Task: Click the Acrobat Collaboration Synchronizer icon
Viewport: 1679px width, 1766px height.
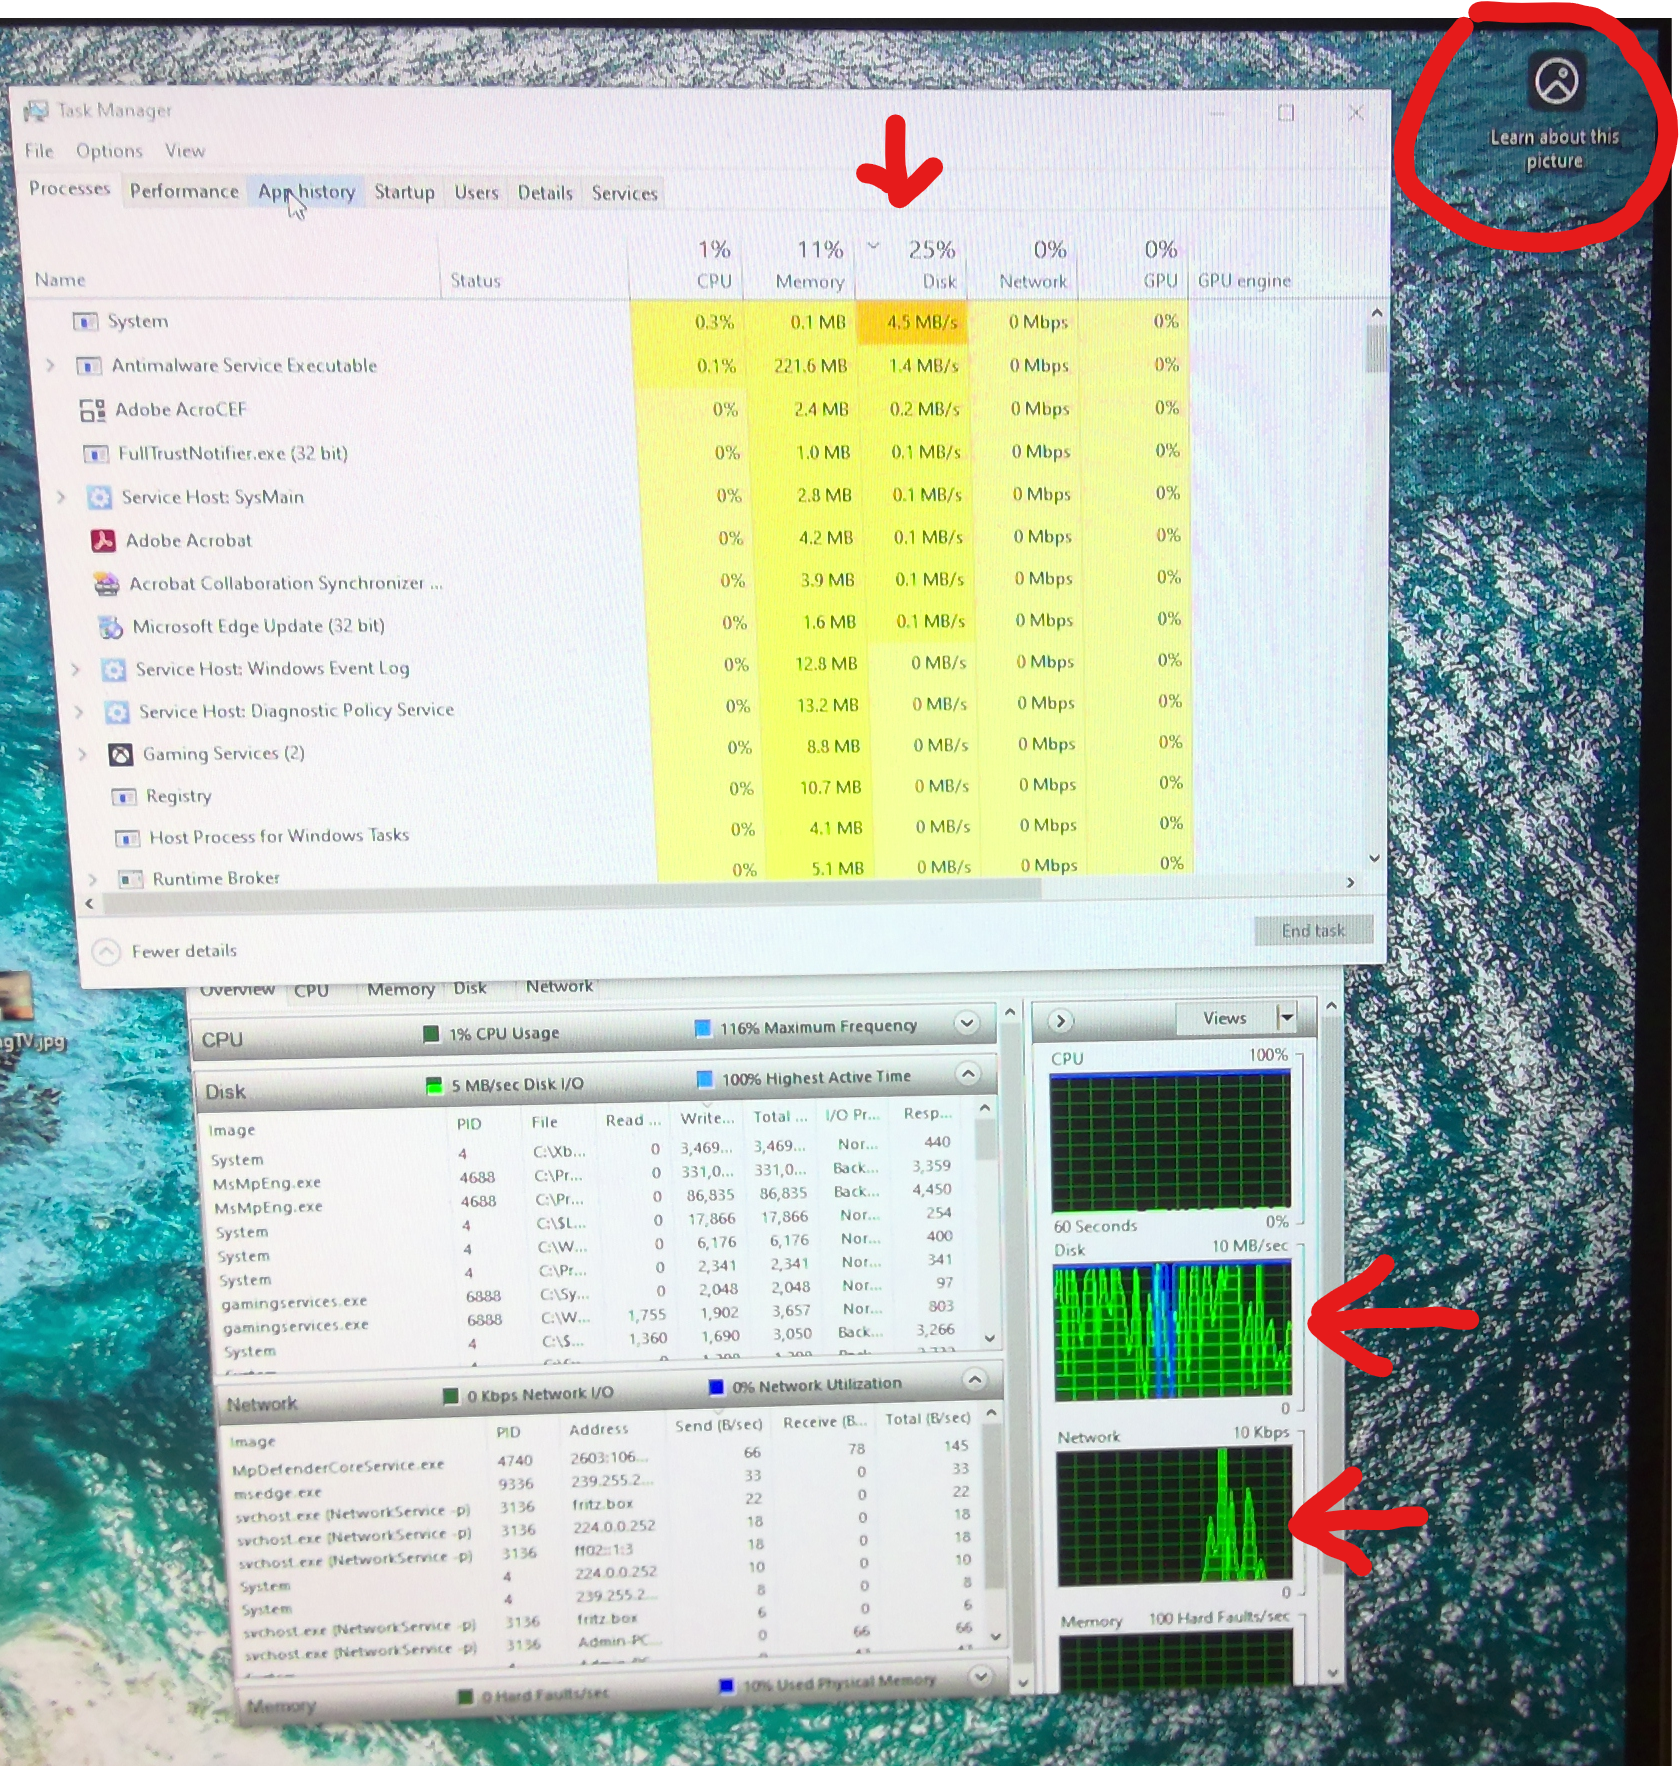Action: [106, 583]
